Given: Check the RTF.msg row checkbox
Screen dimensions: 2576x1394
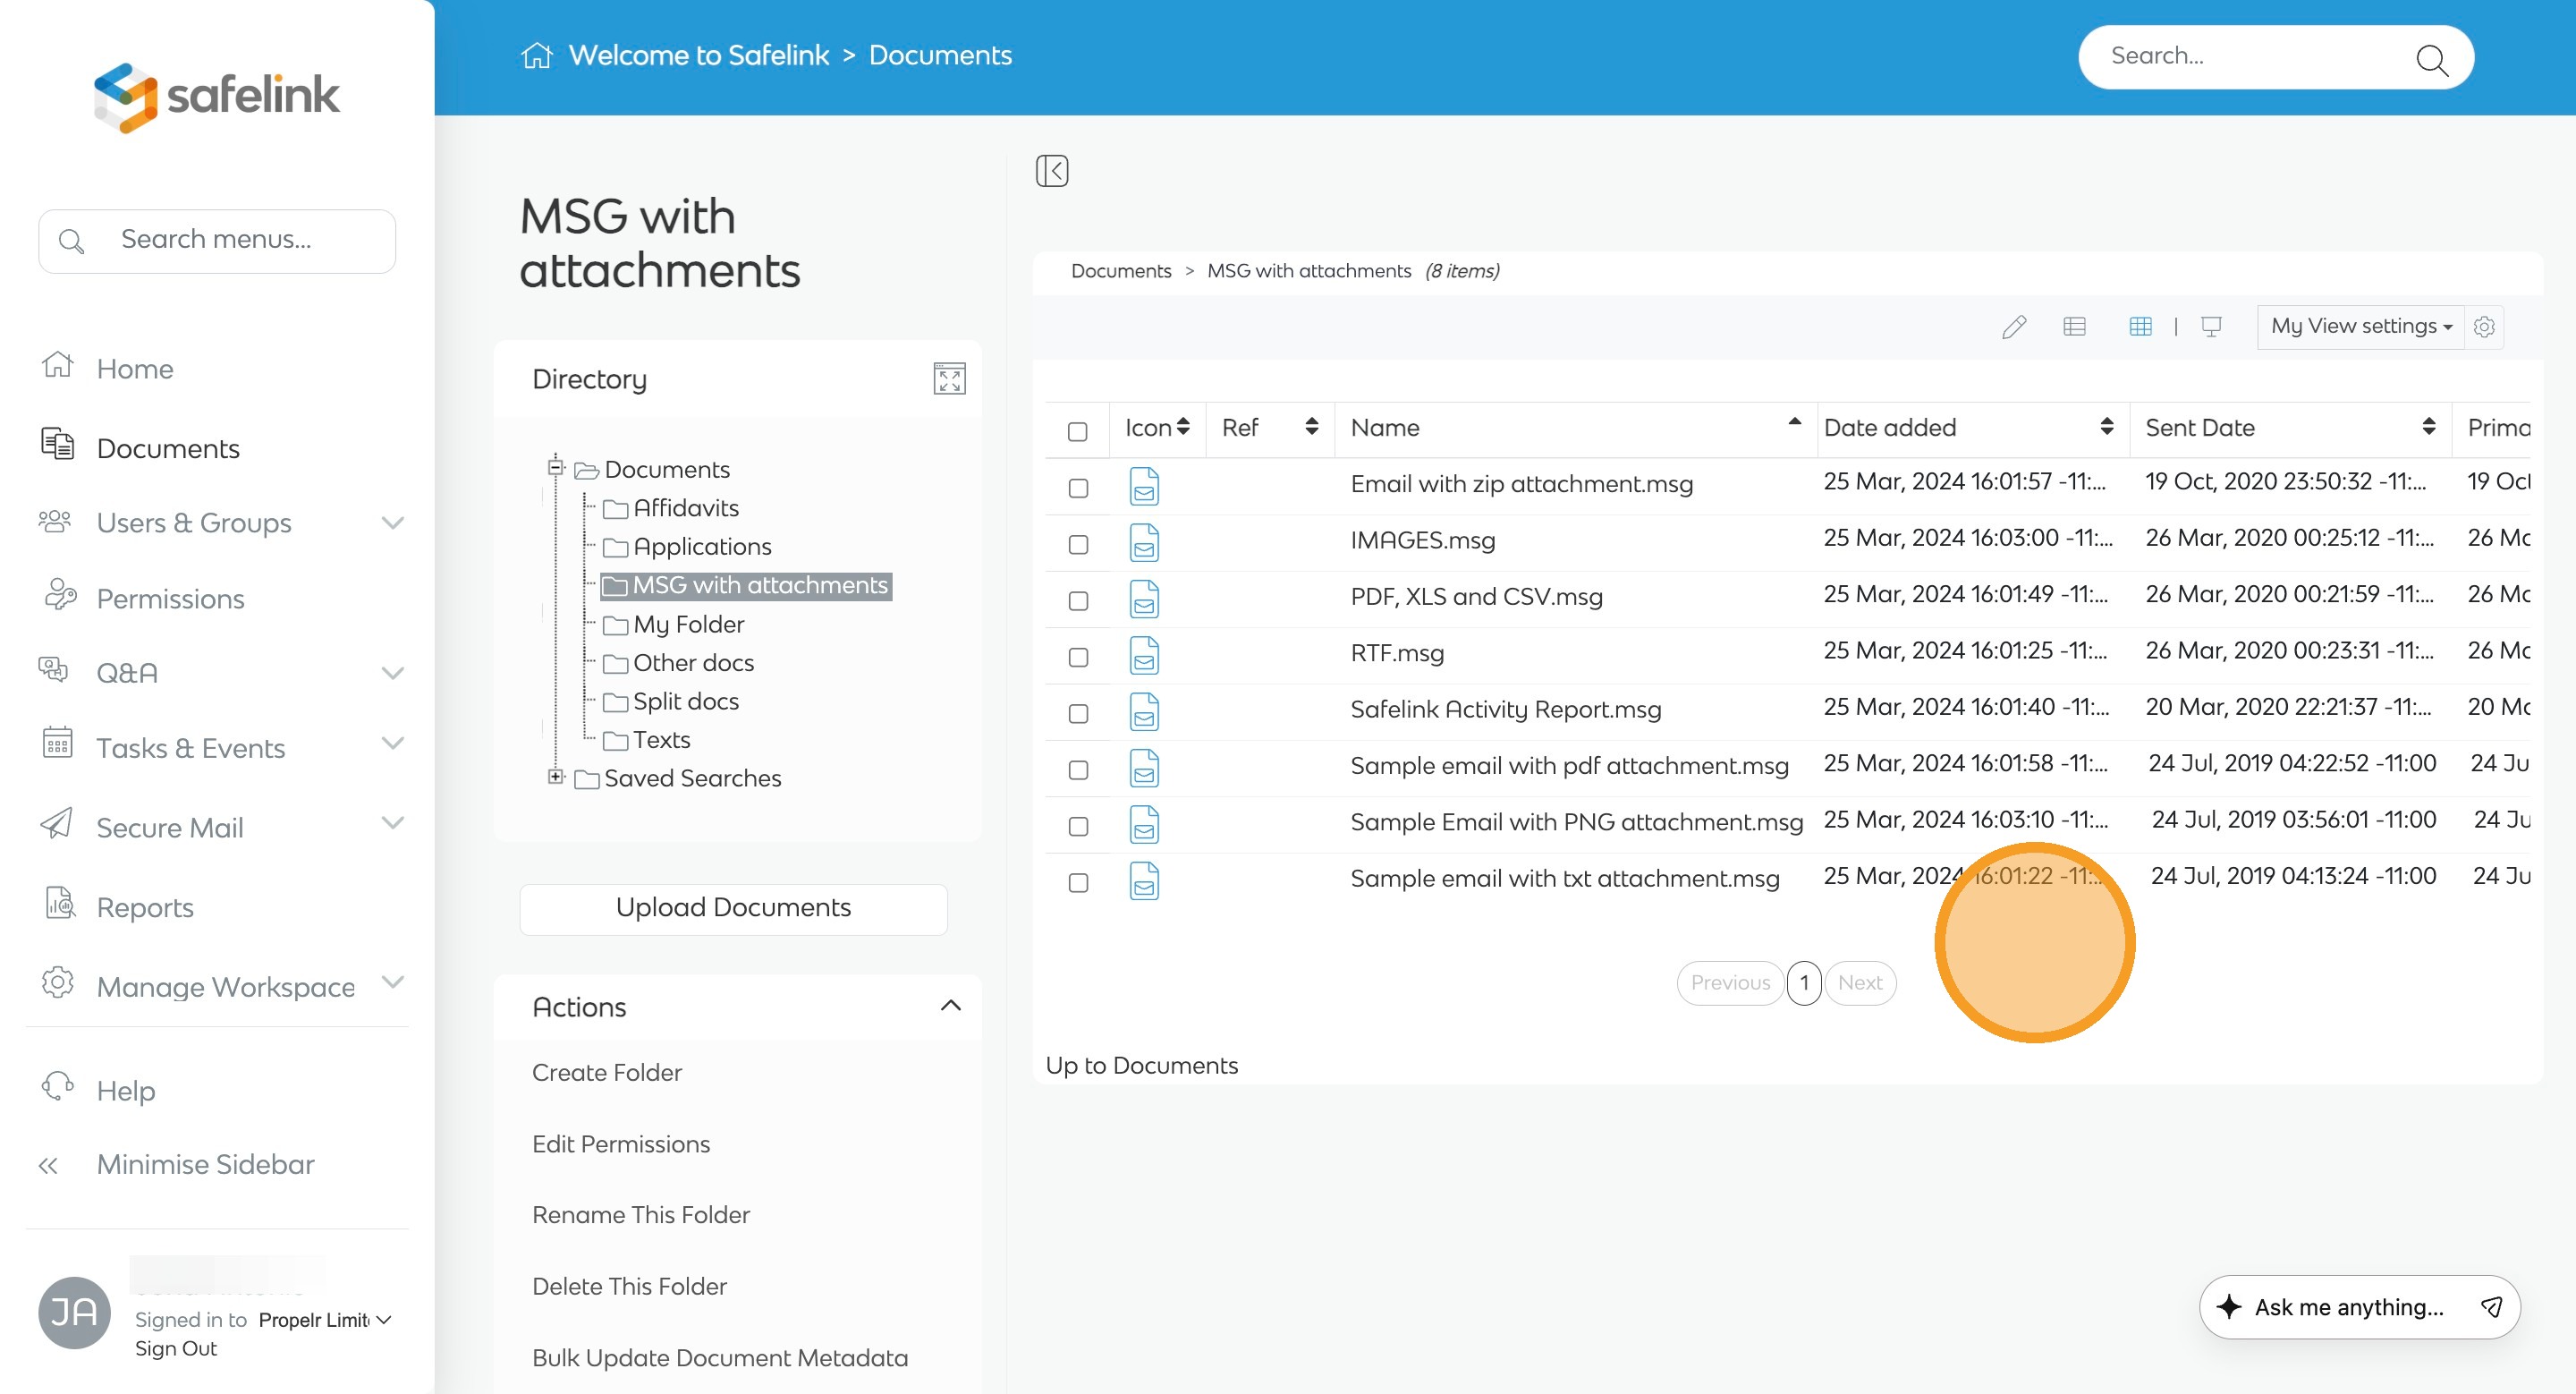Looking at the screenshot, I should coord(1077,658).
